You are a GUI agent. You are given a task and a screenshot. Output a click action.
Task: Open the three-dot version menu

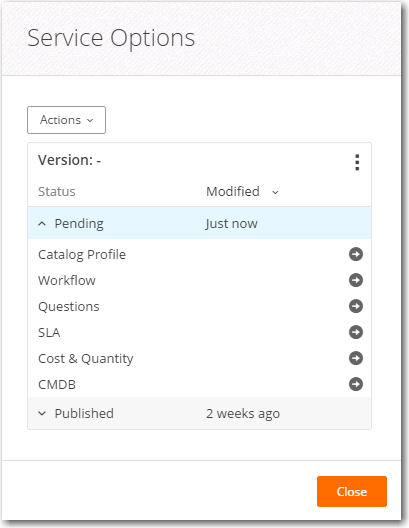coord(357,162)
